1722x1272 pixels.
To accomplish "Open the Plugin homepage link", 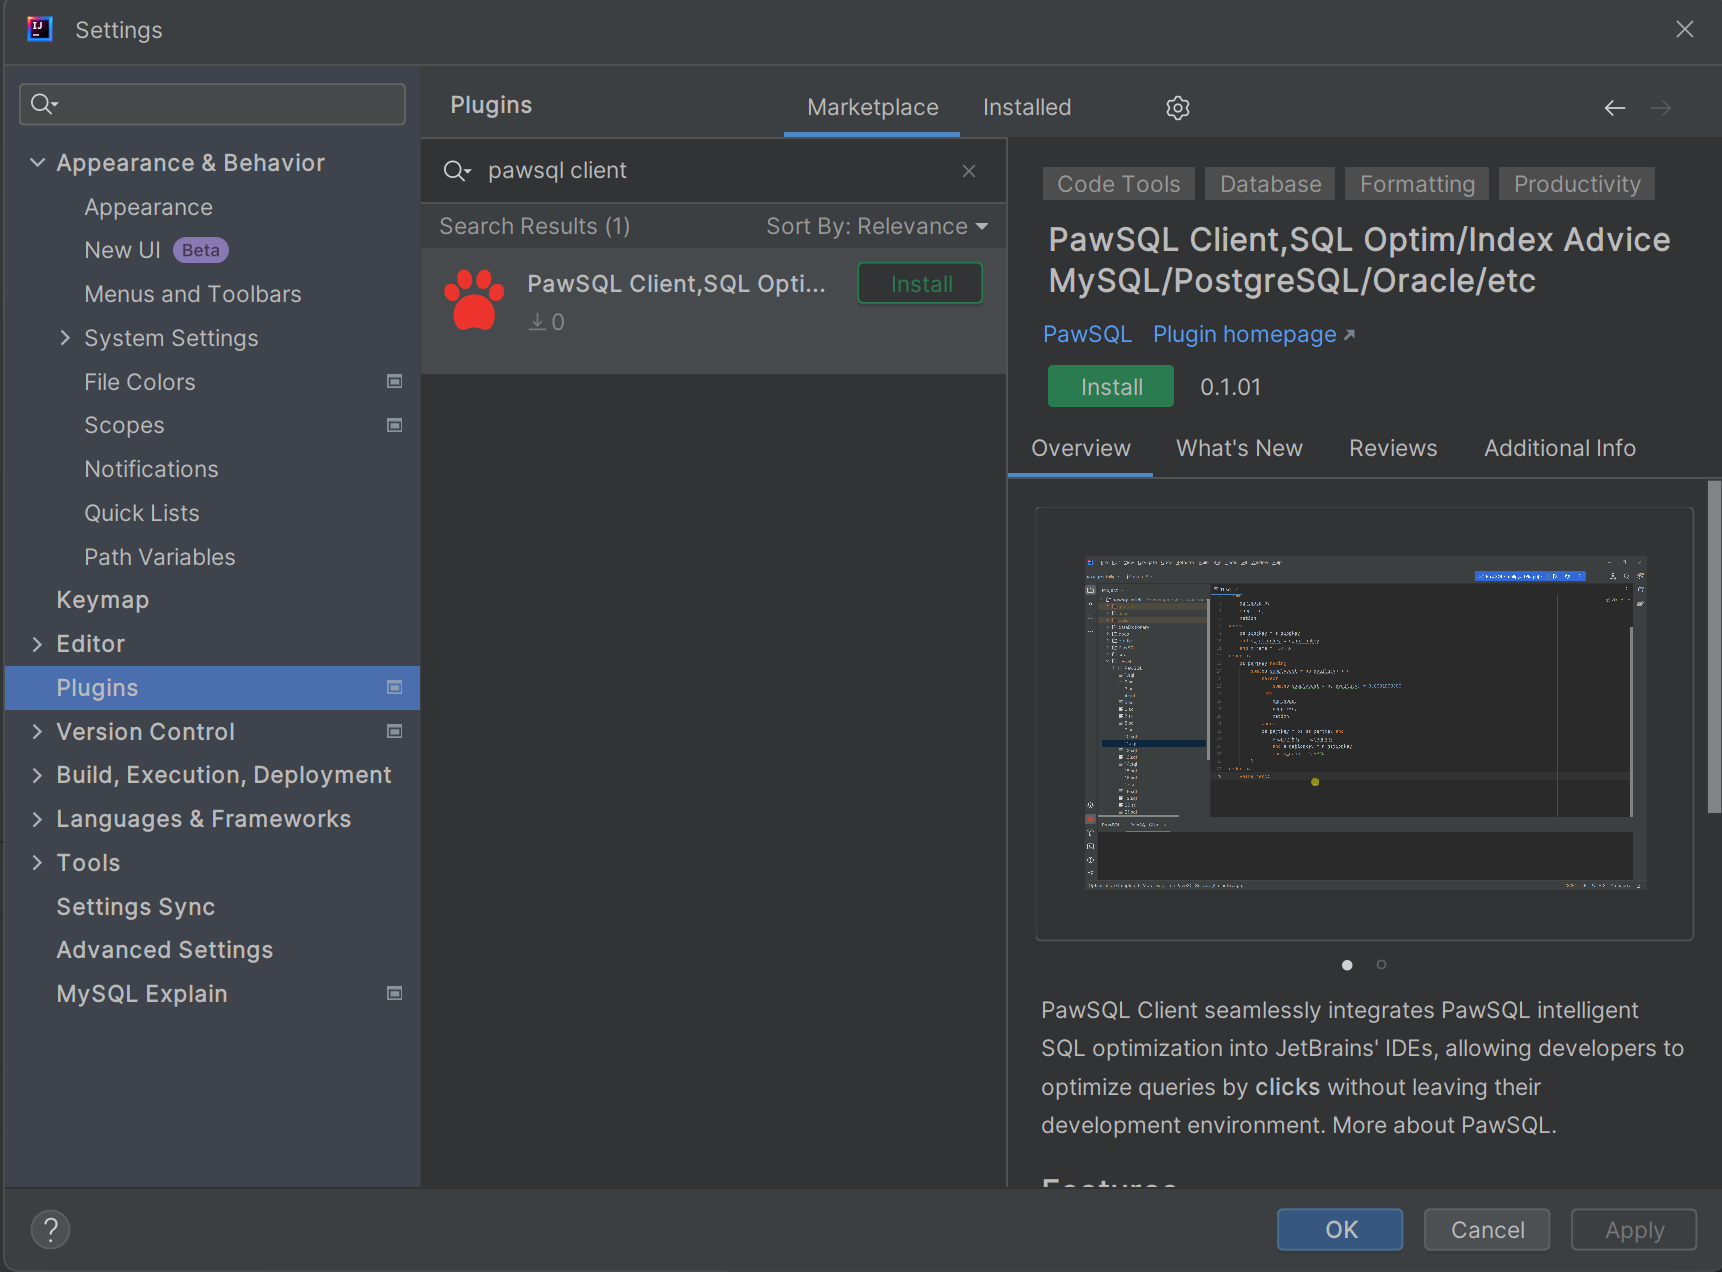I will coord(1254,334).
